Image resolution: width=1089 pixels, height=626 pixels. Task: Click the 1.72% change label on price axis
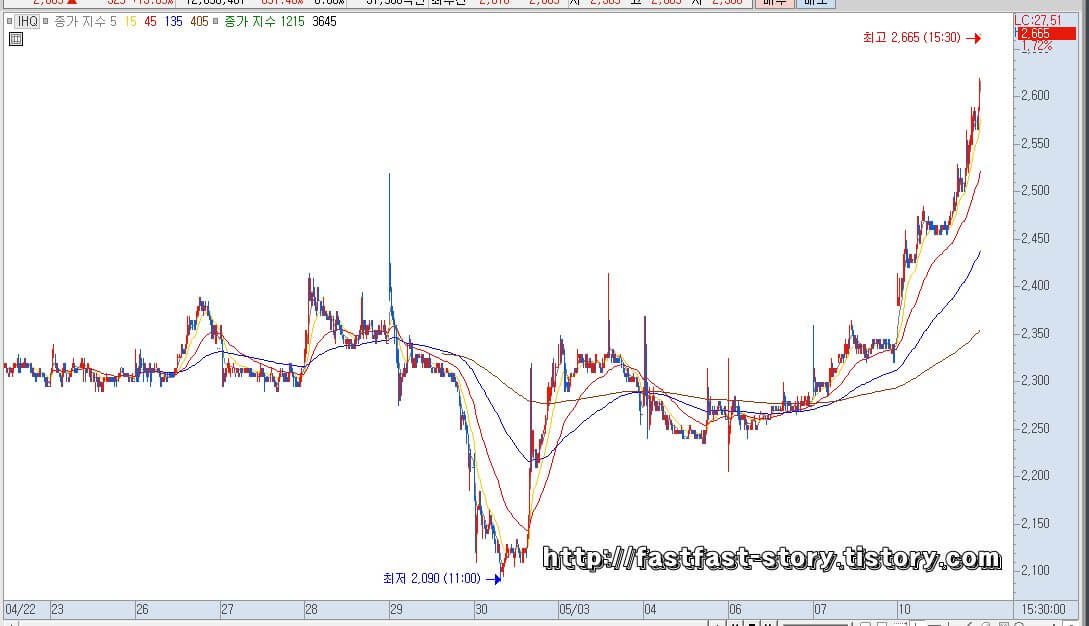[1037, 47]
